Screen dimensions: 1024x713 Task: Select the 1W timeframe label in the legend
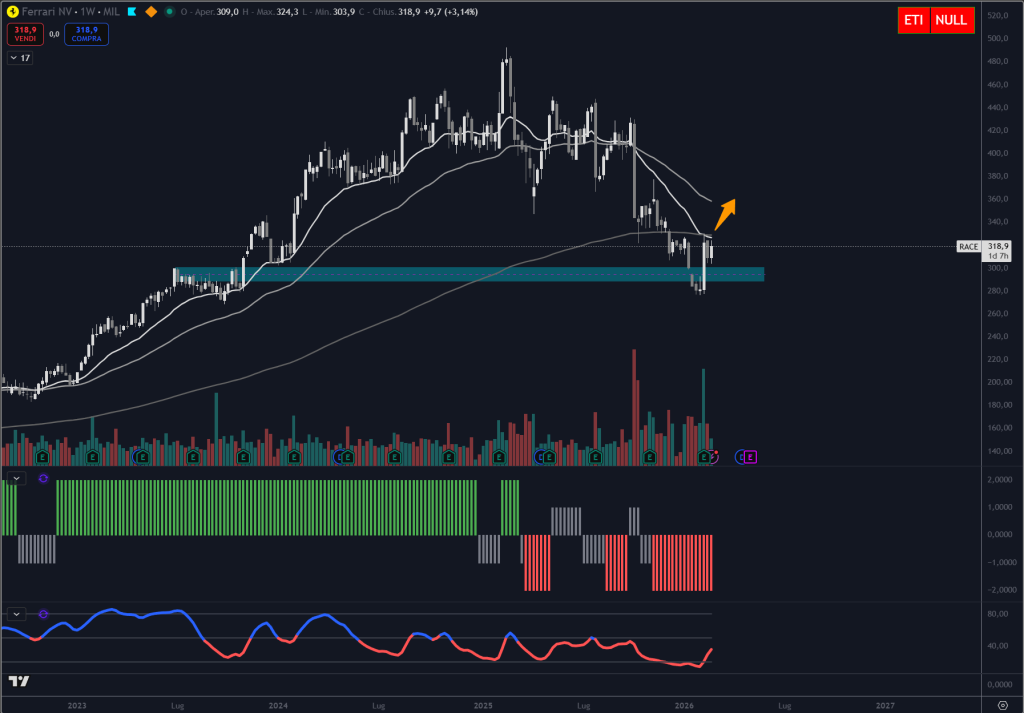[86, 11]
